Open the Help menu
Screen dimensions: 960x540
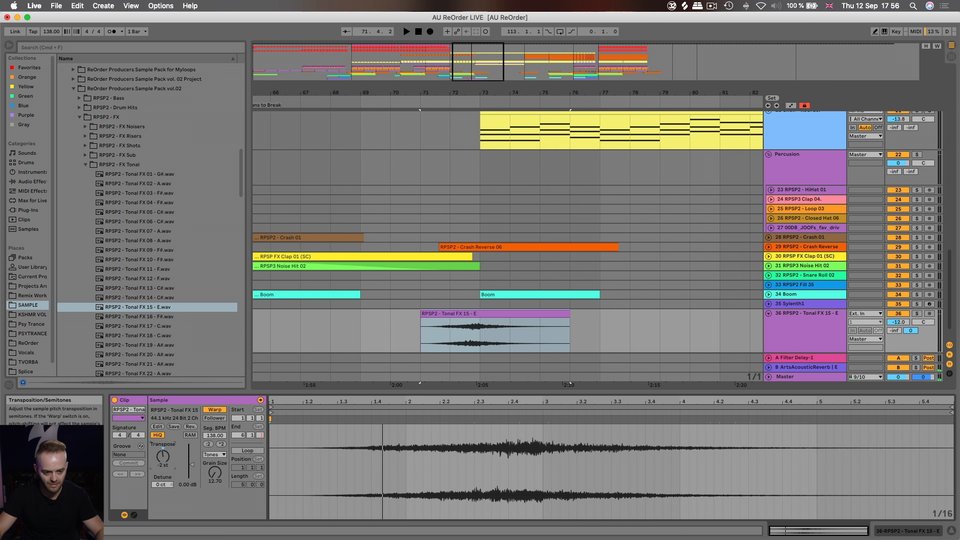point(190,6)
